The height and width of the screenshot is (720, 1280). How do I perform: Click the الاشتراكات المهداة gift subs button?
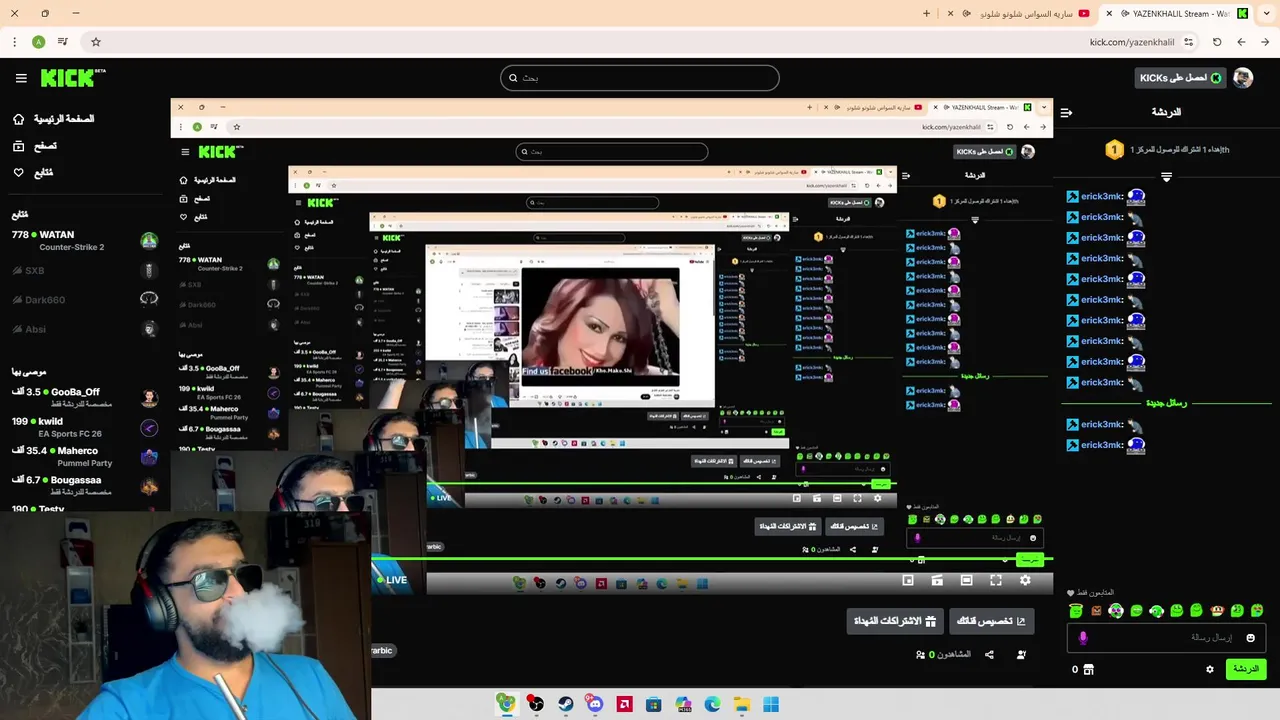coord(895,621)
